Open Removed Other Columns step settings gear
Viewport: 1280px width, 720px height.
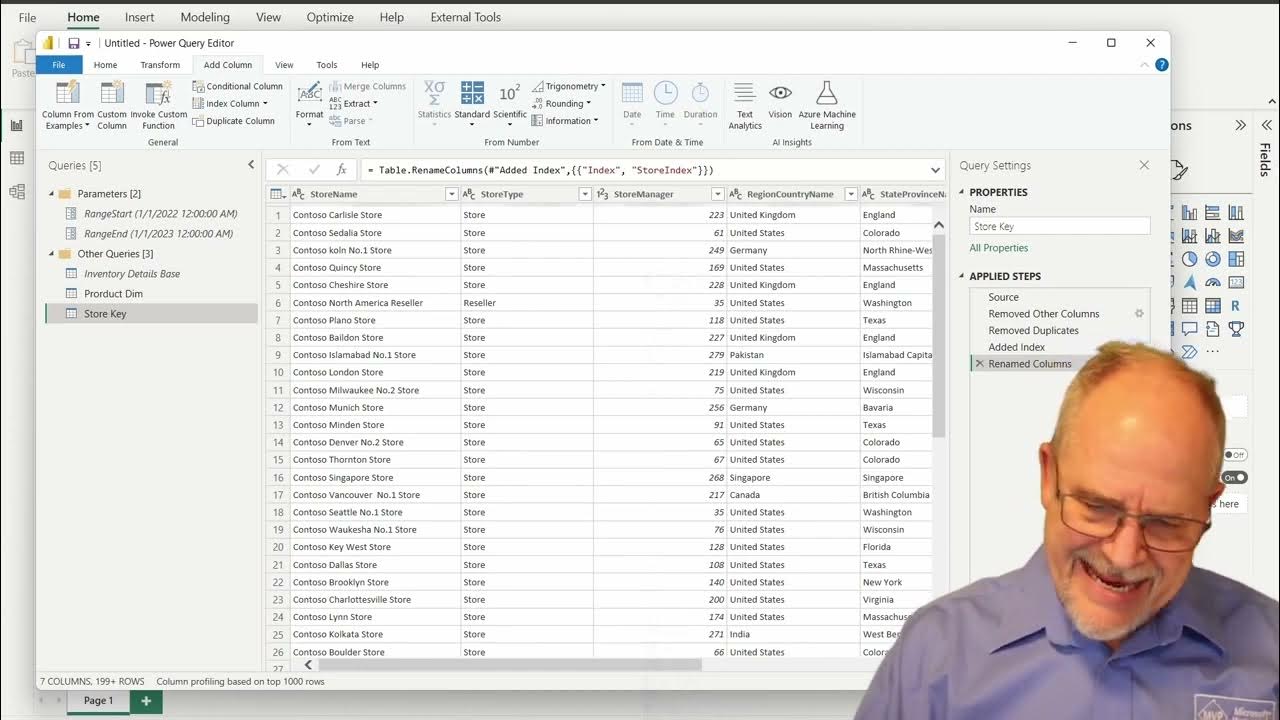tap(1138, 314)
